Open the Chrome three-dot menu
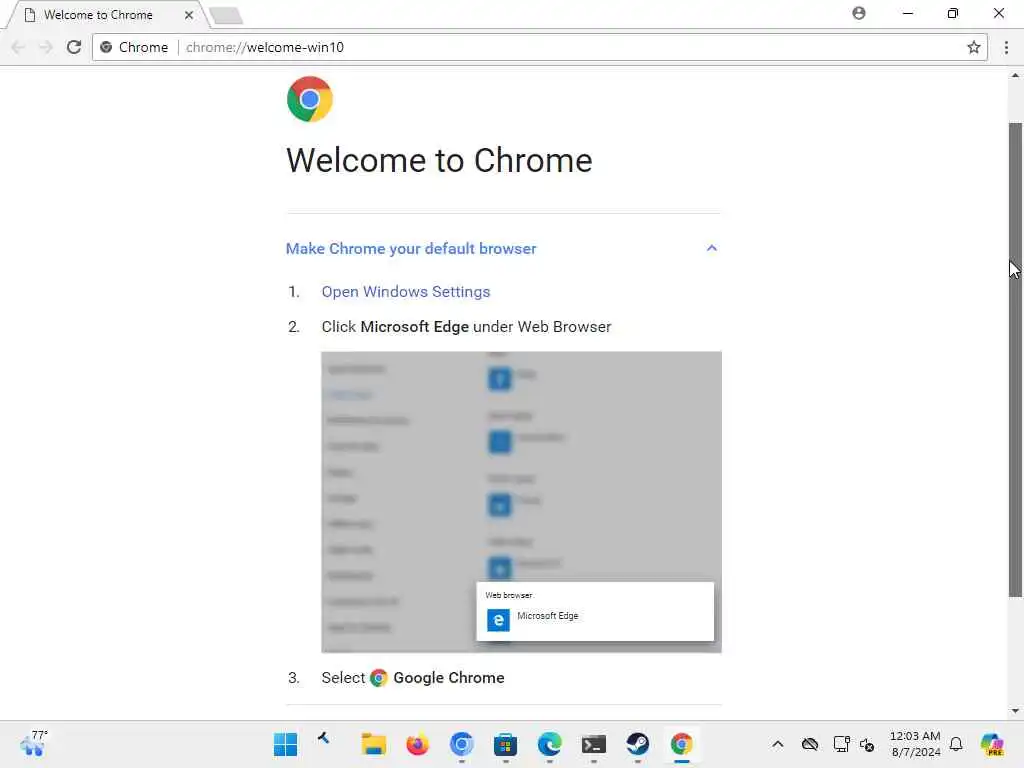The image size is (1024, 768). tap(1006, 47)
